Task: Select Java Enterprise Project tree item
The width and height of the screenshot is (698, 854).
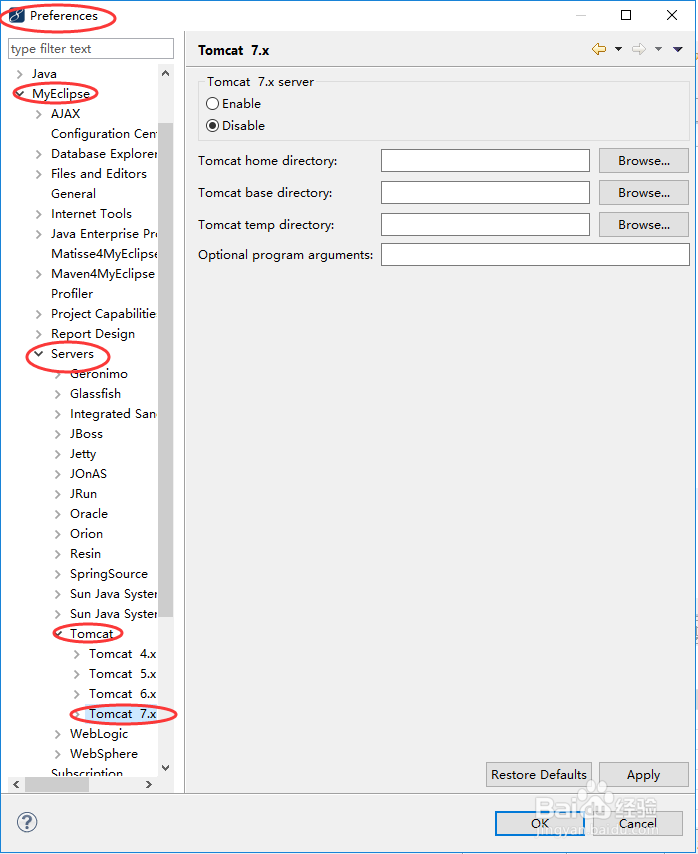Action: [104, 234]
